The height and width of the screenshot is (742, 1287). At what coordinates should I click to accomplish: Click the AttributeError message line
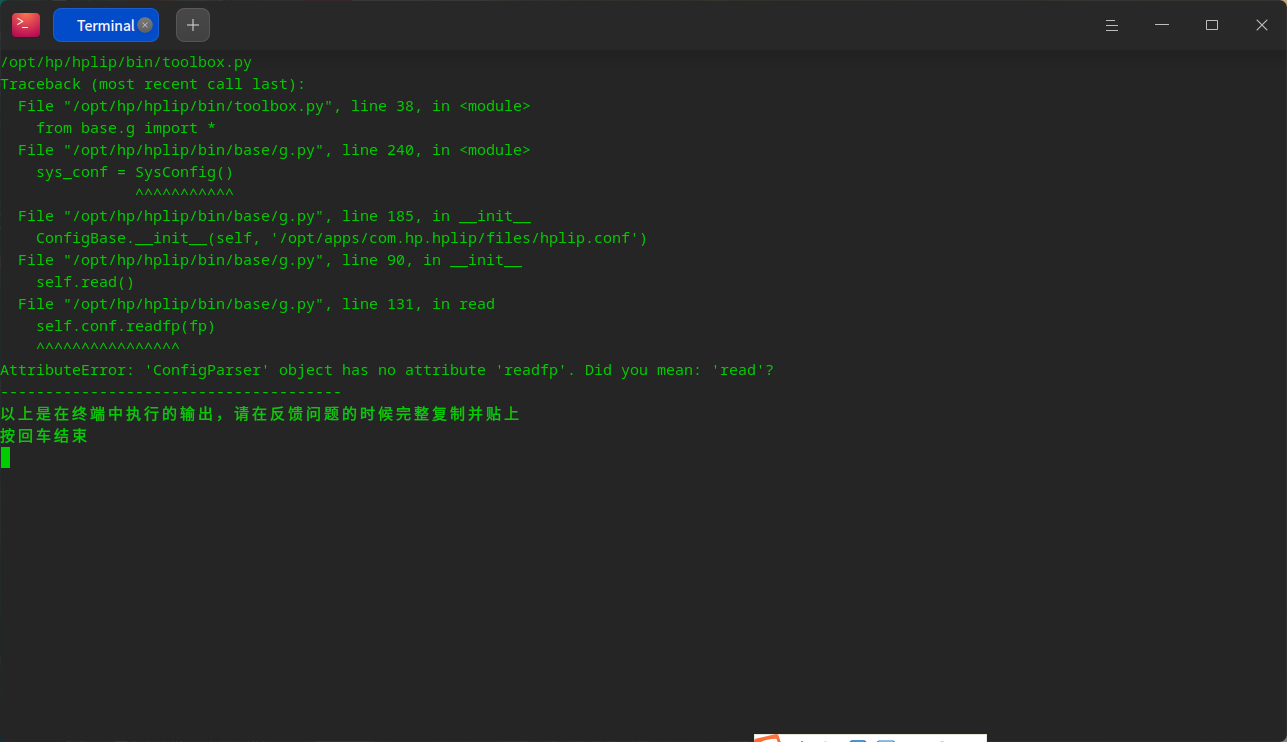pyautogui.click(x=387, y=370)
